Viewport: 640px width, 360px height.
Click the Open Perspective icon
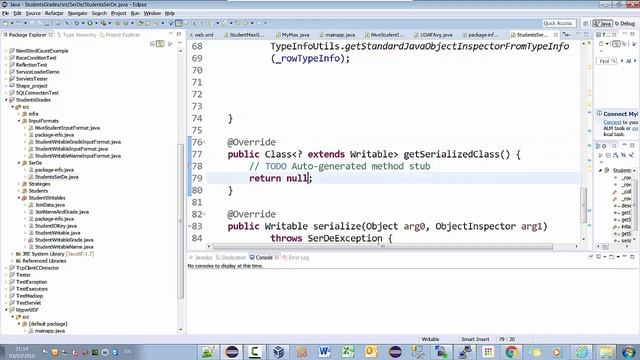click(586, 24)
